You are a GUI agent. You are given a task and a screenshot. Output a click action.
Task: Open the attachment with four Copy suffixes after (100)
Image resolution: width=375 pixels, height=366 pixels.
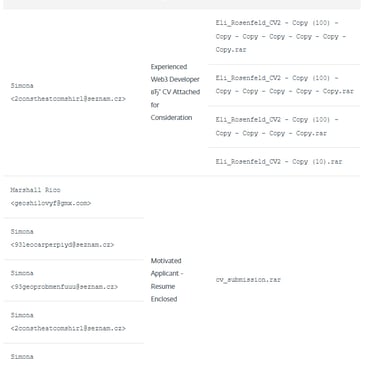coord(277,126)
